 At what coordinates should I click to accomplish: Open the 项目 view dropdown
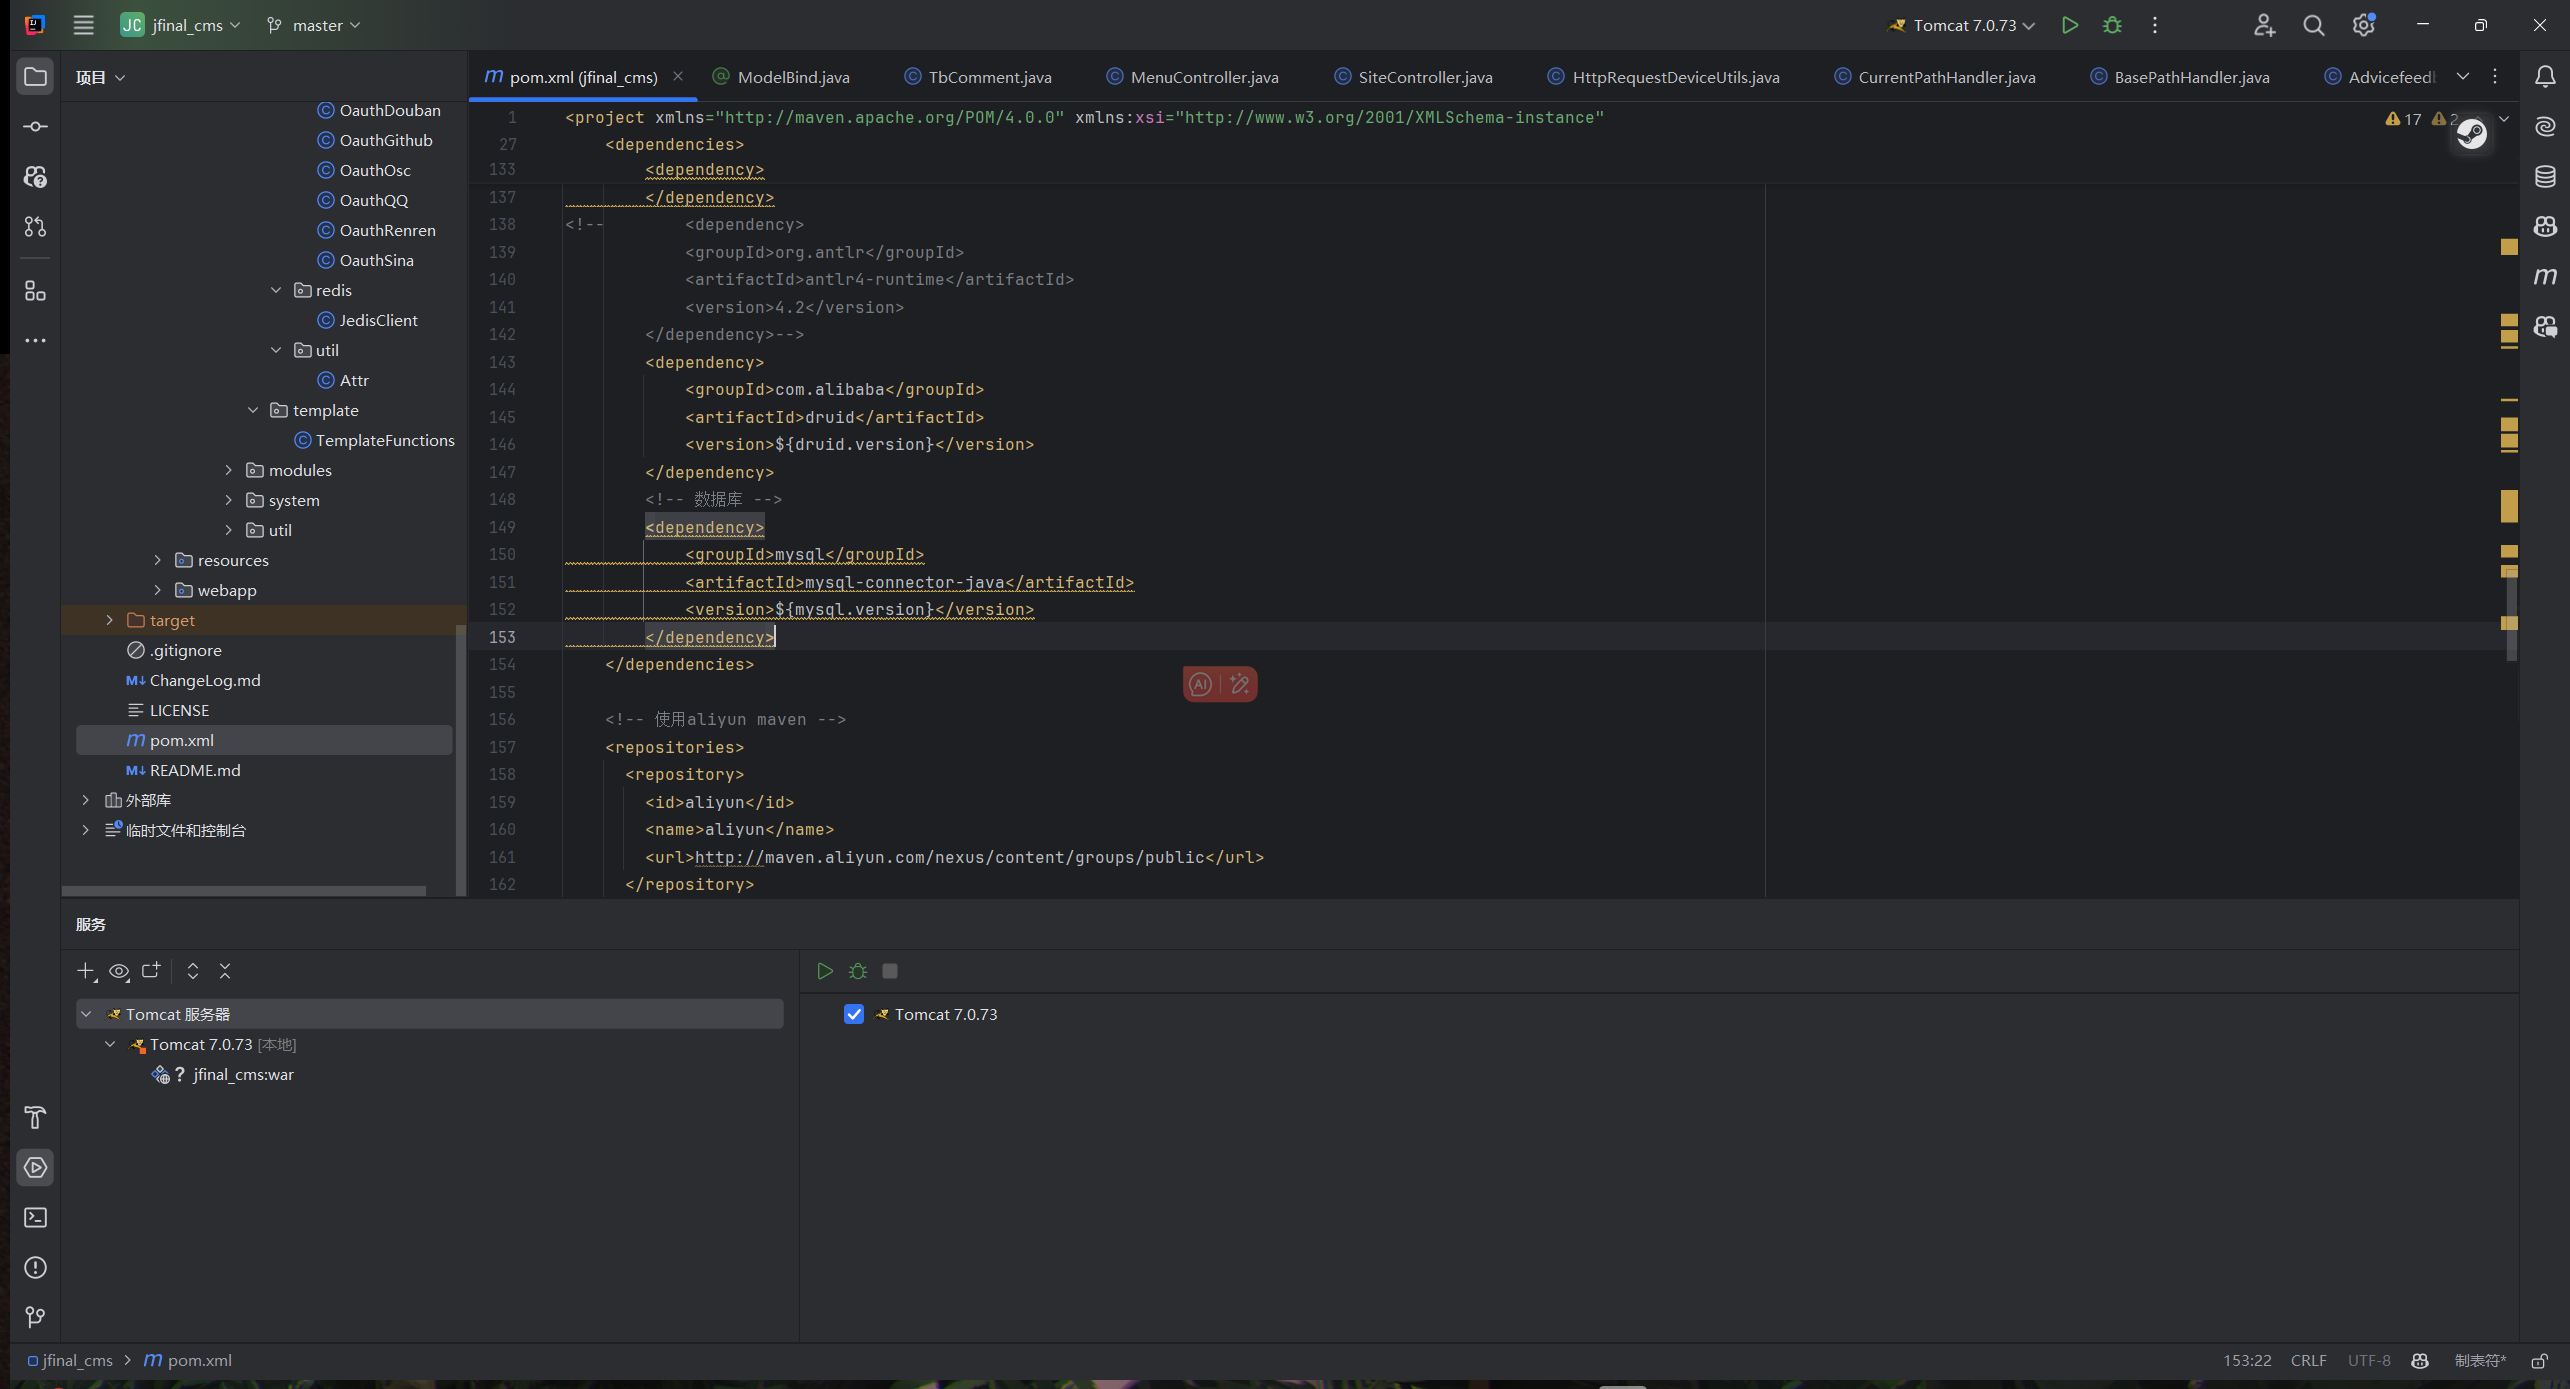pos(100,77)
